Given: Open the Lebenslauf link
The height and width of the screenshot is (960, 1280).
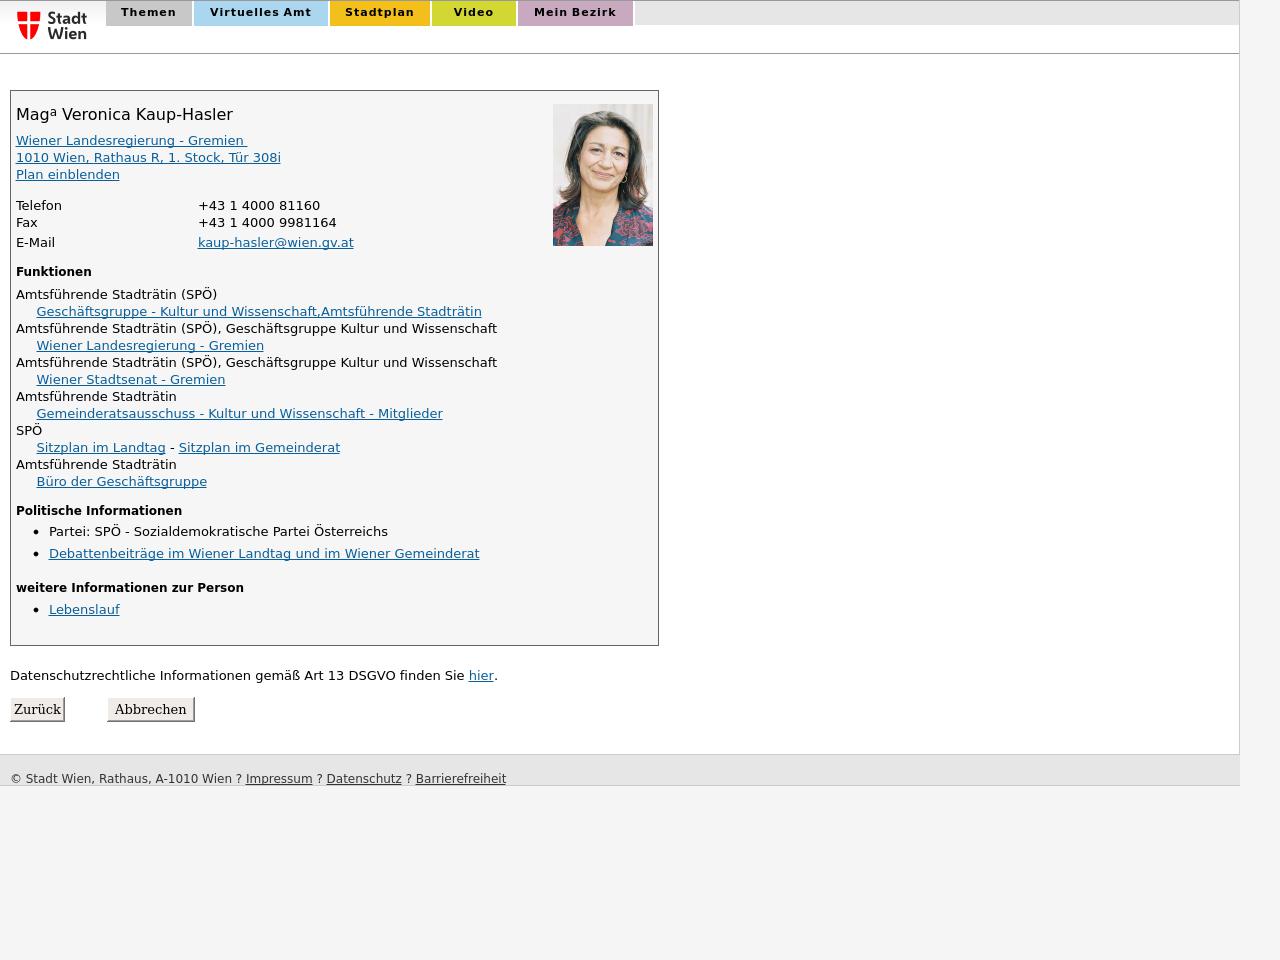Looking at the screenshot, I should click(x=84, y=610).
